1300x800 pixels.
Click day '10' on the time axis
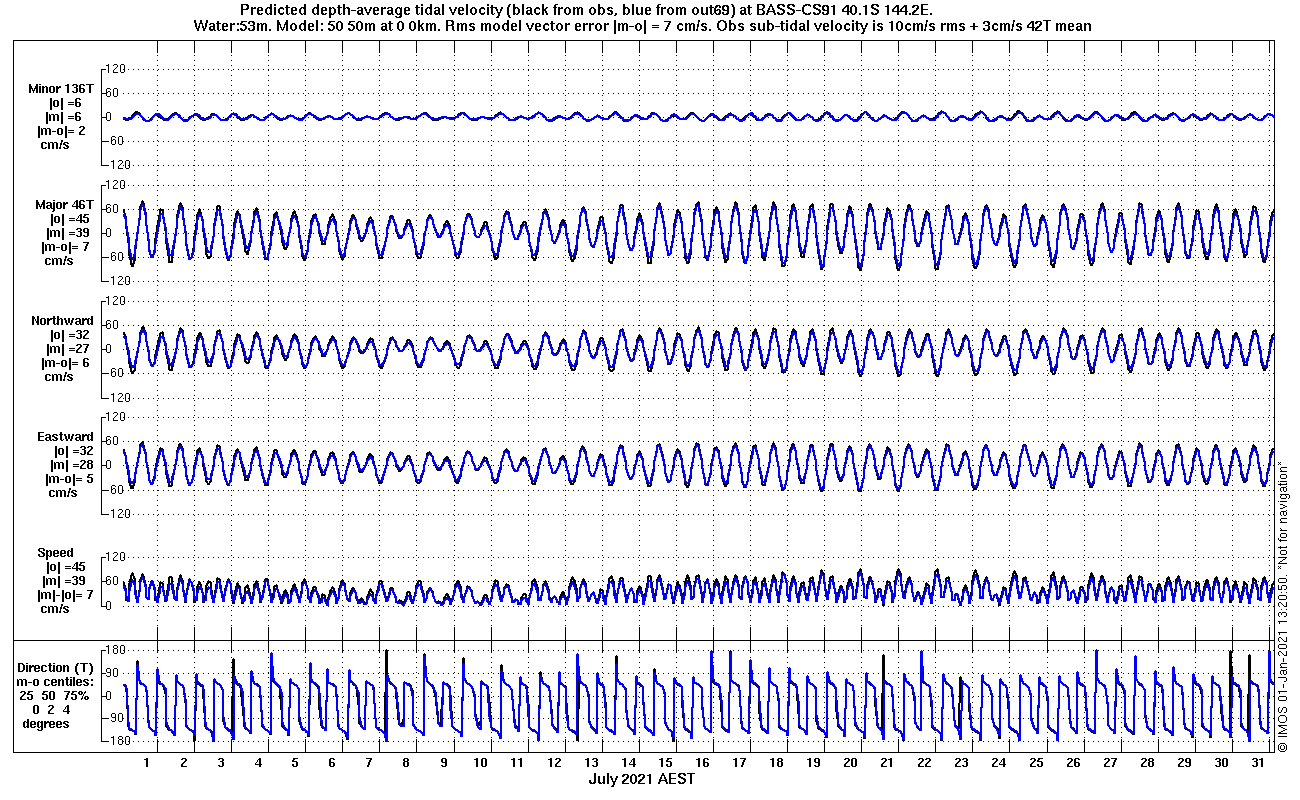[480, 762]
